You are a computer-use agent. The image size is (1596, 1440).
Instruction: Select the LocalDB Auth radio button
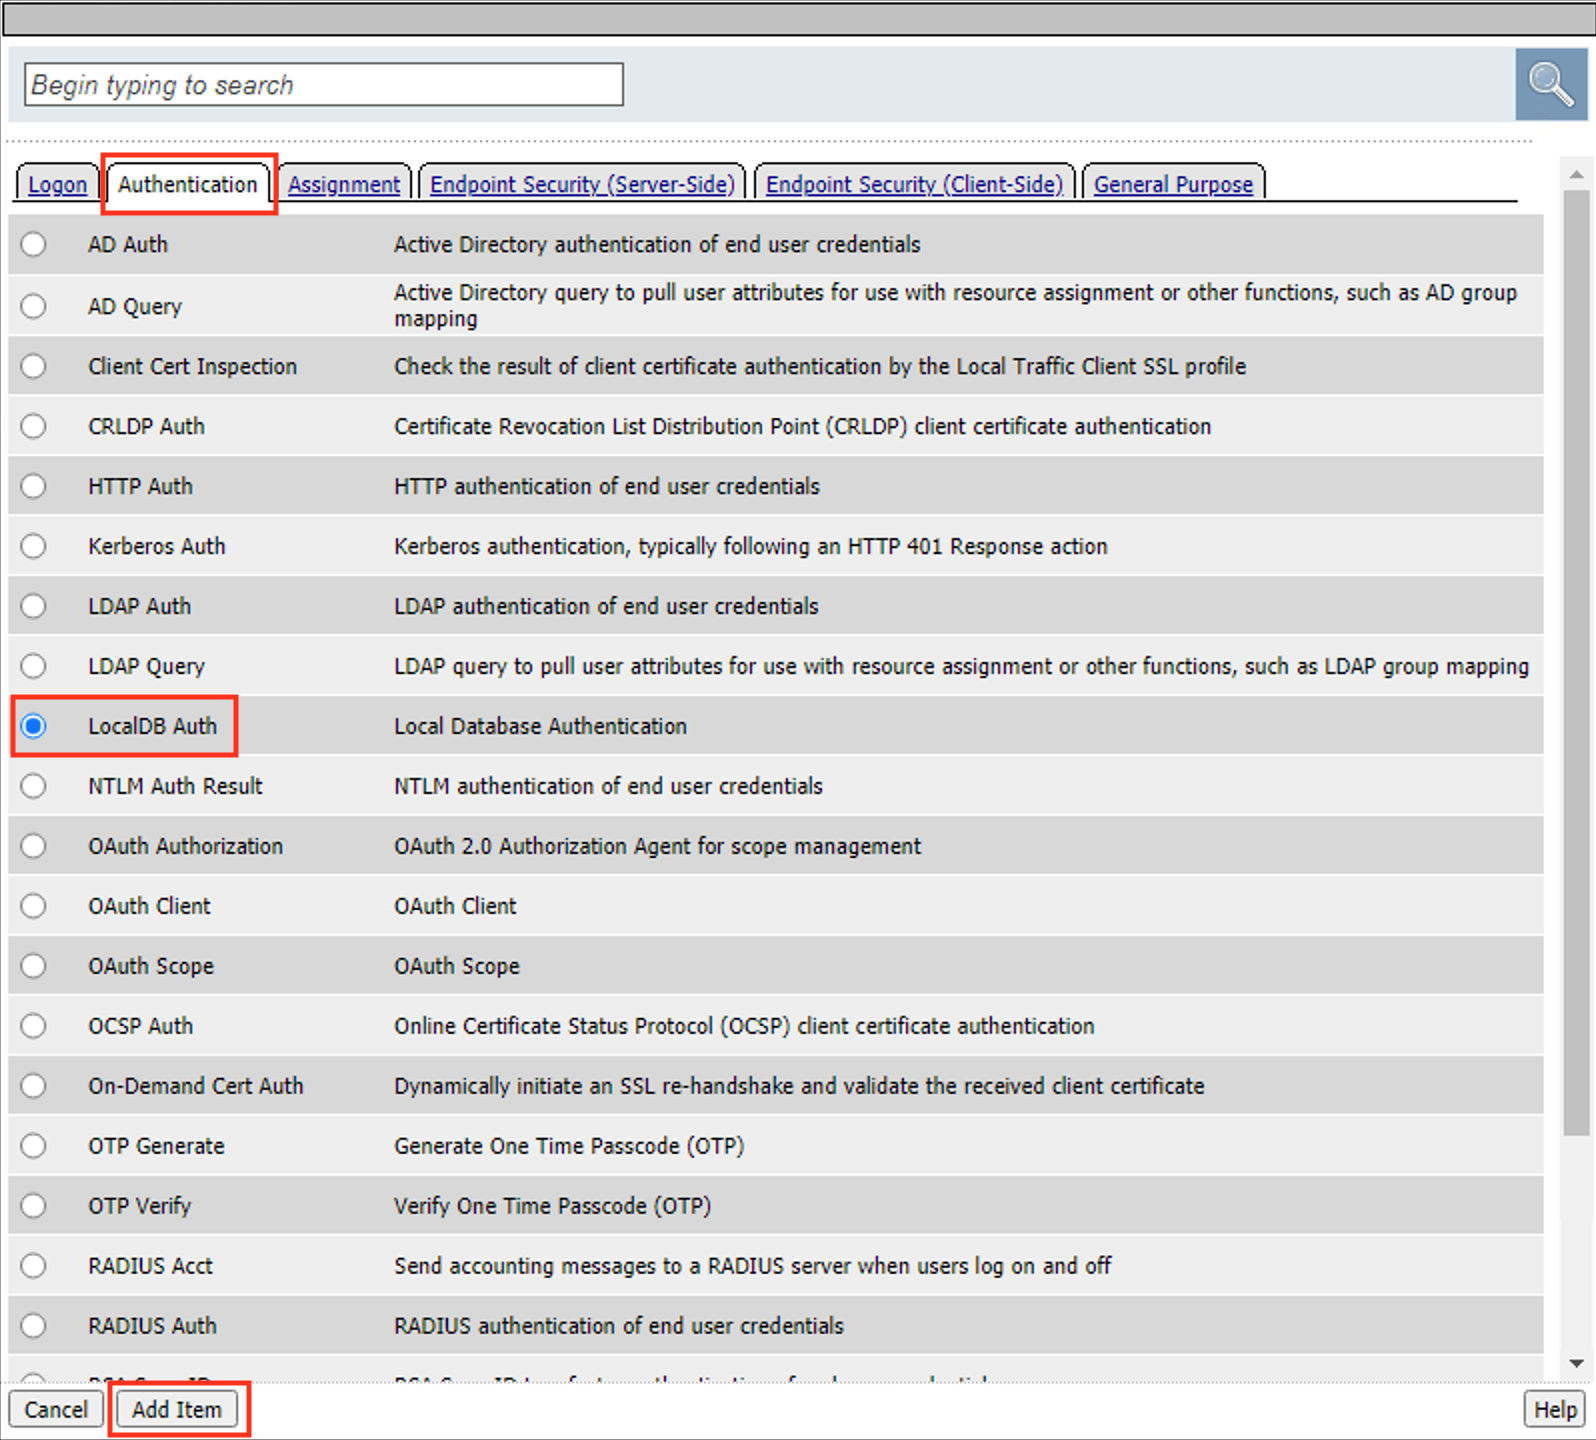coord(34,726)
